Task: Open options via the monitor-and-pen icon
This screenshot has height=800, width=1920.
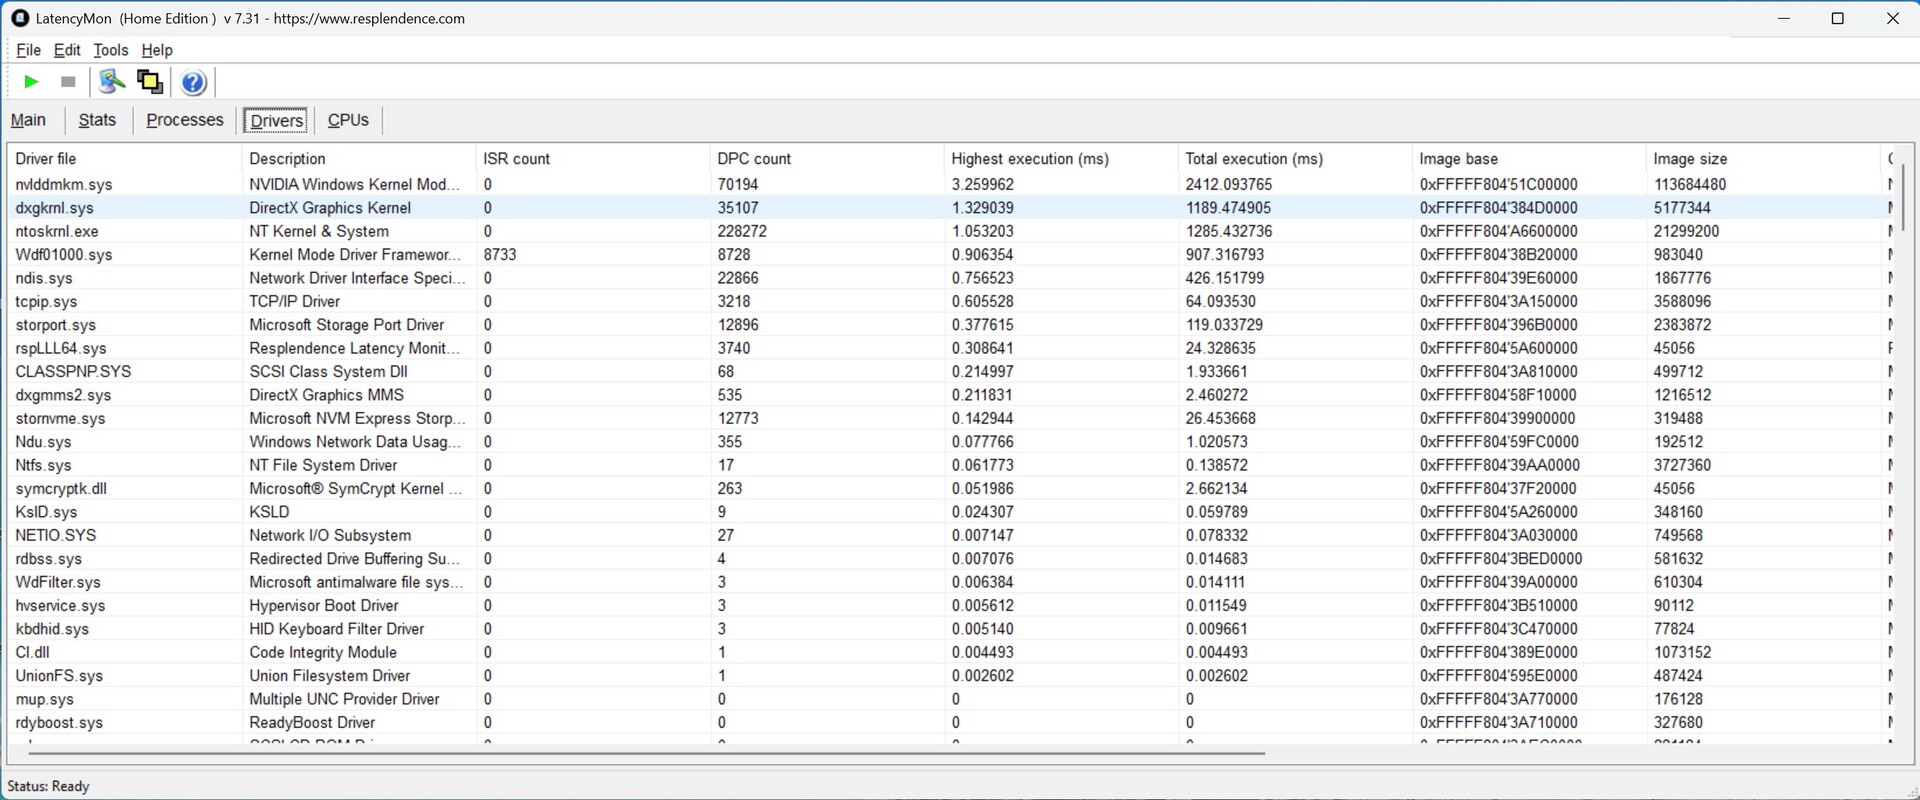Action: point(112,82)
